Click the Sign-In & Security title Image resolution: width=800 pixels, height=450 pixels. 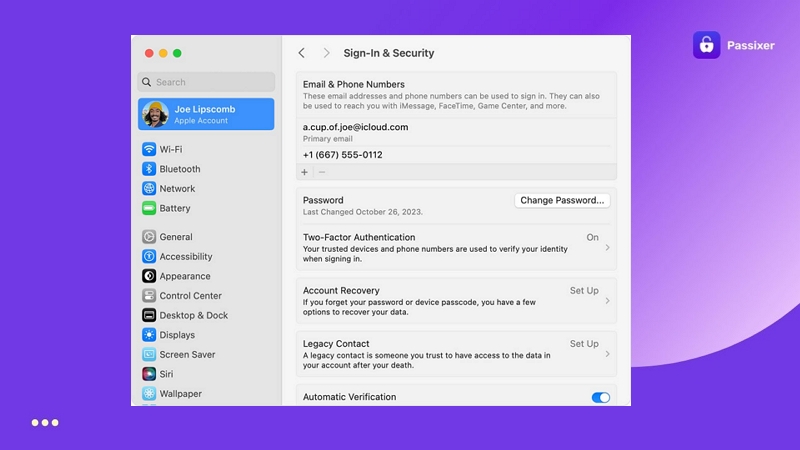(389, 53)
